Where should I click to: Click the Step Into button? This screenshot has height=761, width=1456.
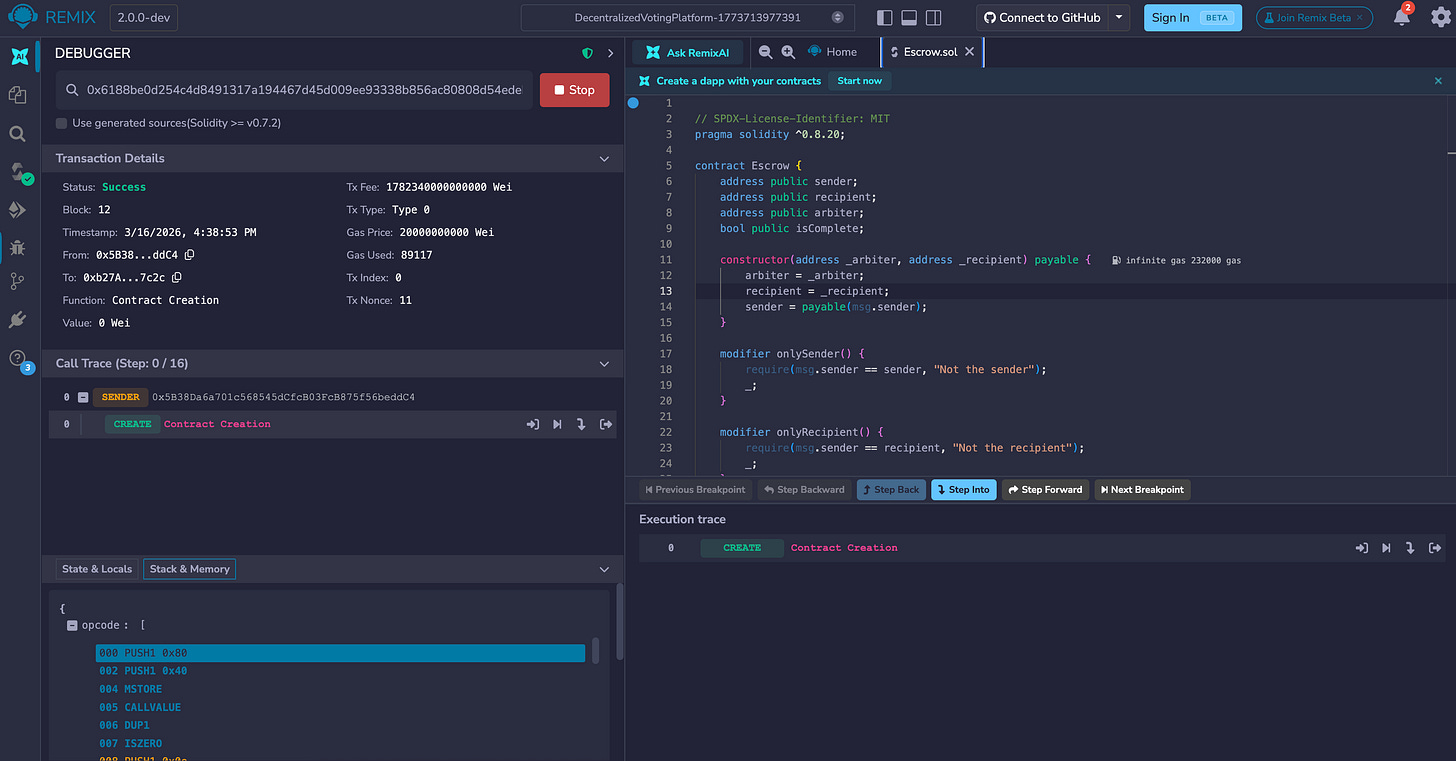pyautogui.click(x=963, y=490)
